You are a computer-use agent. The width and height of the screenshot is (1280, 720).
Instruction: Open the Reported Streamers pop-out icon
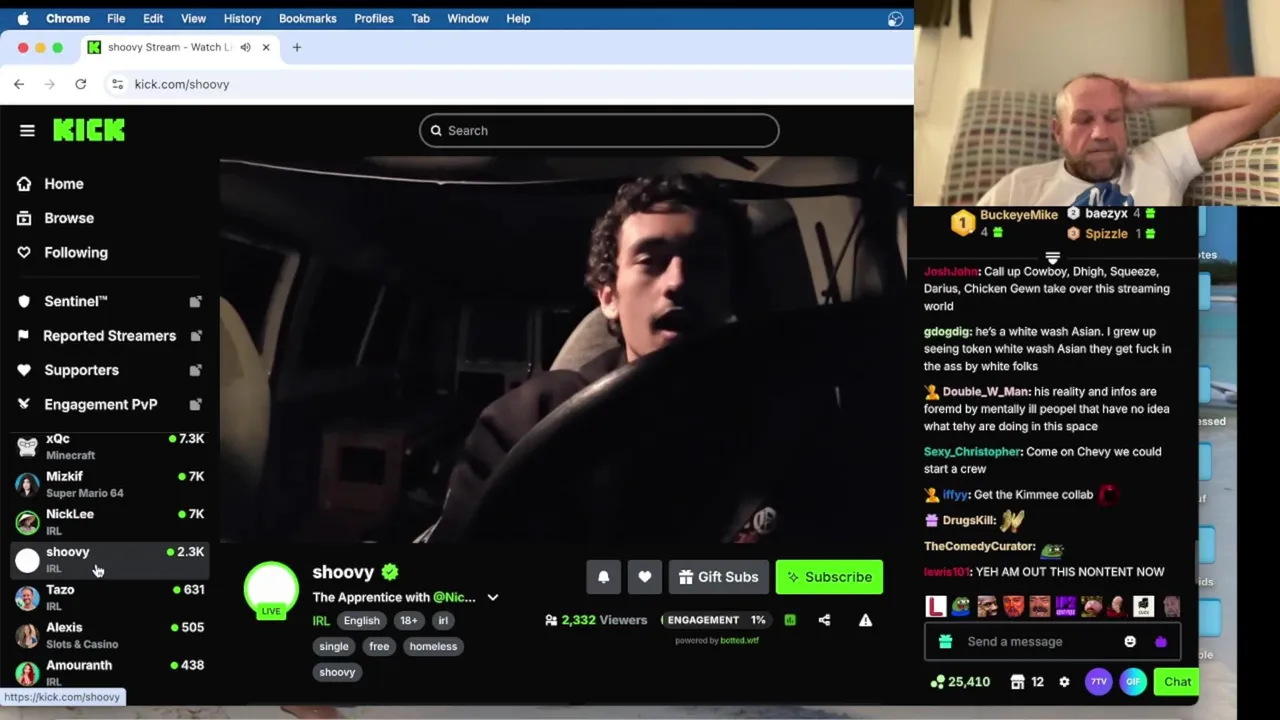195,336
